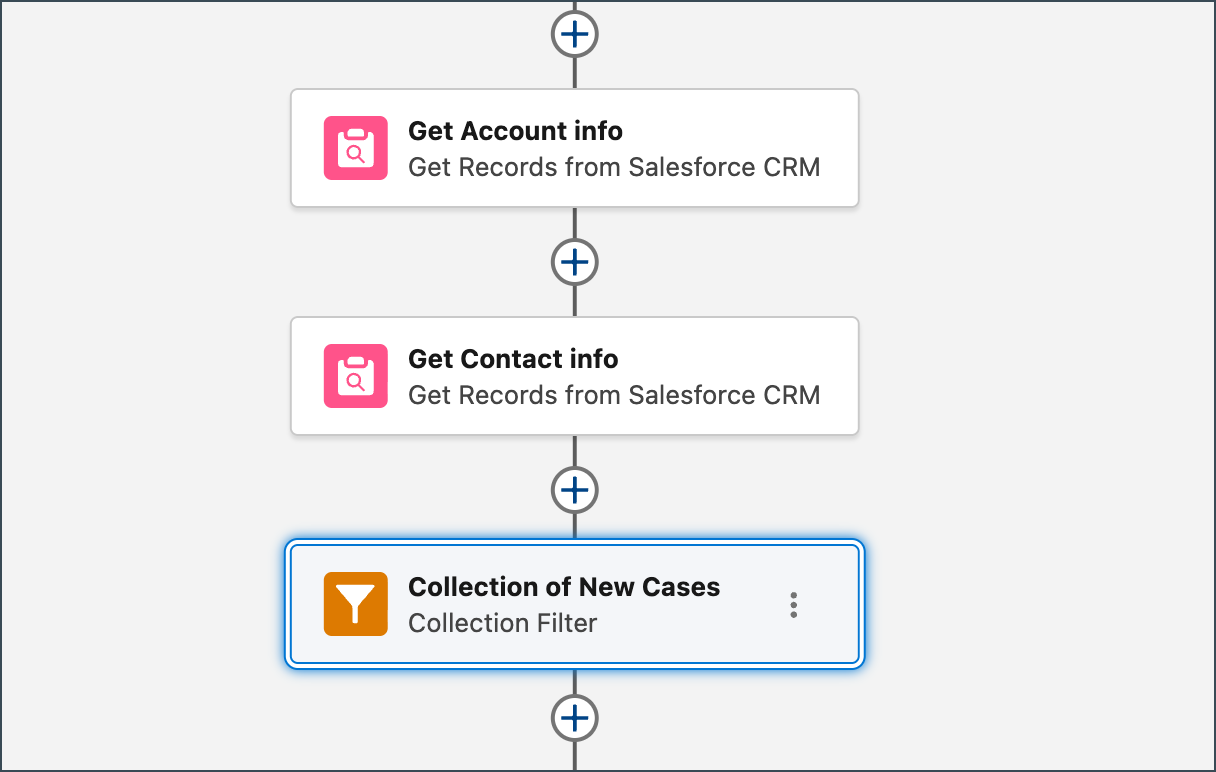Screen dimensions: 1216x772
Task: Click Get Account info's Salesforce CRM subtitle
Action: pyautogui.click(x=614, y=167)
